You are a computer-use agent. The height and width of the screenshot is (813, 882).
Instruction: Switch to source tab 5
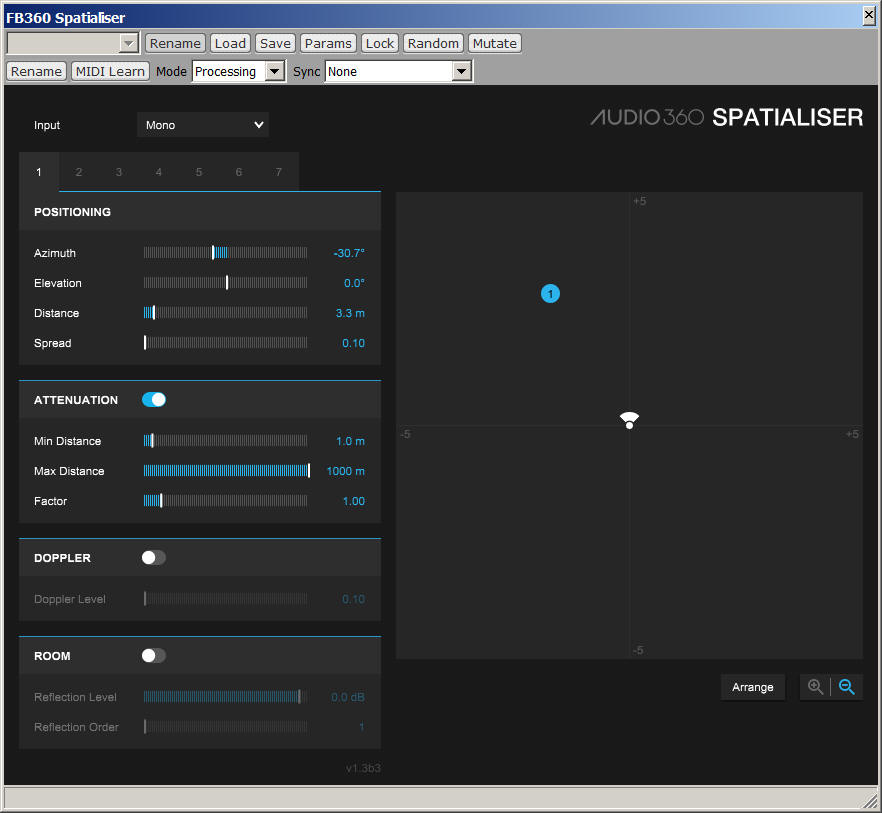pyautogui.click(x=199, y=172)
